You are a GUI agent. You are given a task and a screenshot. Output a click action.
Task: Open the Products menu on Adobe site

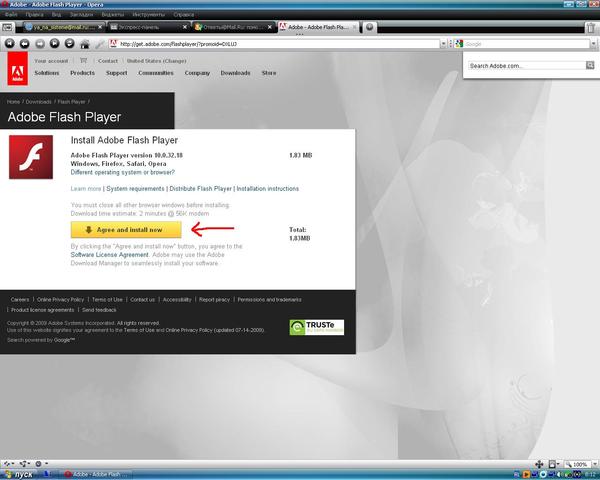(82, 73)
